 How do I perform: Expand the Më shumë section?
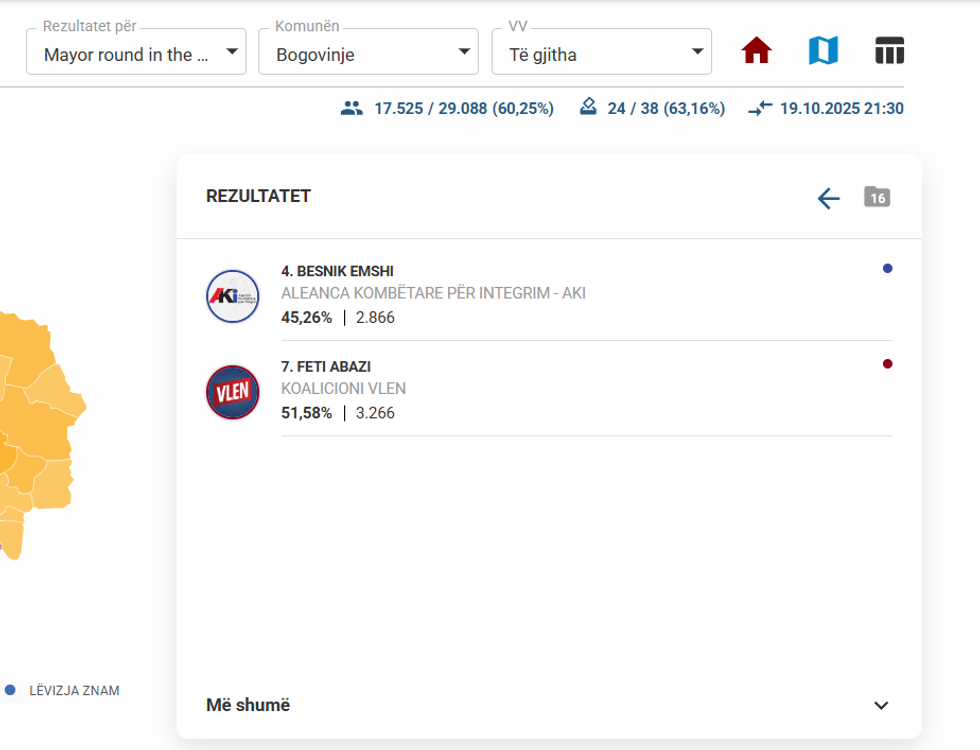pos(548,705)
